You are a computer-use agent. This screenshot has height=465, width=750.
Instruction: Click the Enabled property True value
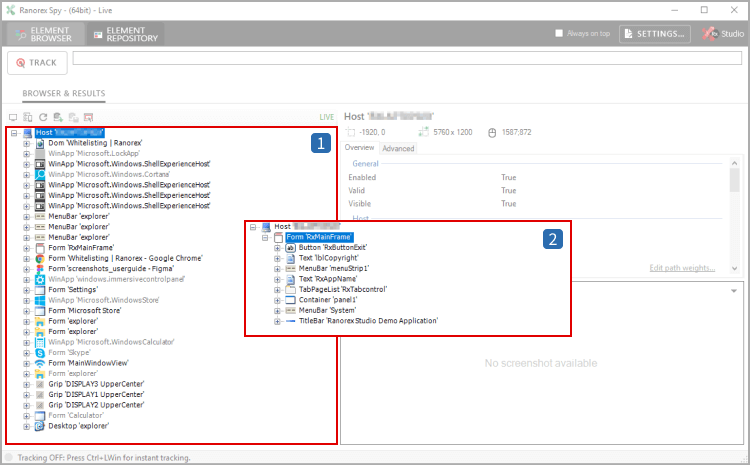tap(508, 177)
